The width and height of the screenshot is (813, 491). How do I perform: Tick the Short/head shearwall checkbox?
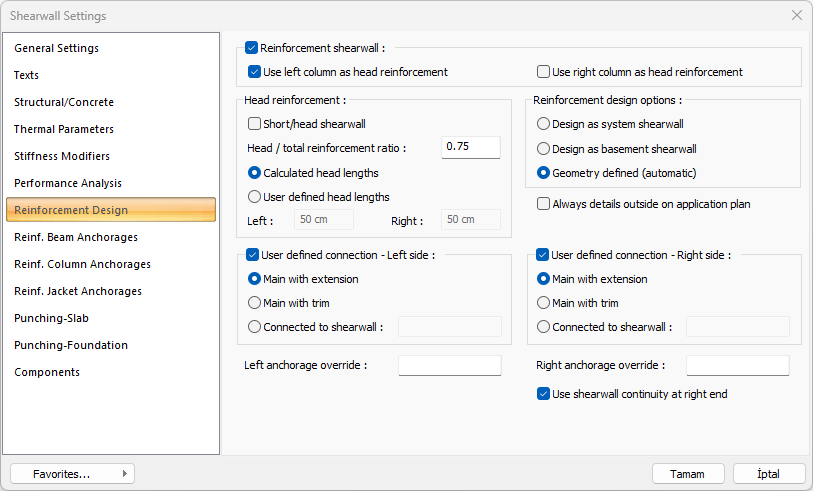[x=255, y=124]
